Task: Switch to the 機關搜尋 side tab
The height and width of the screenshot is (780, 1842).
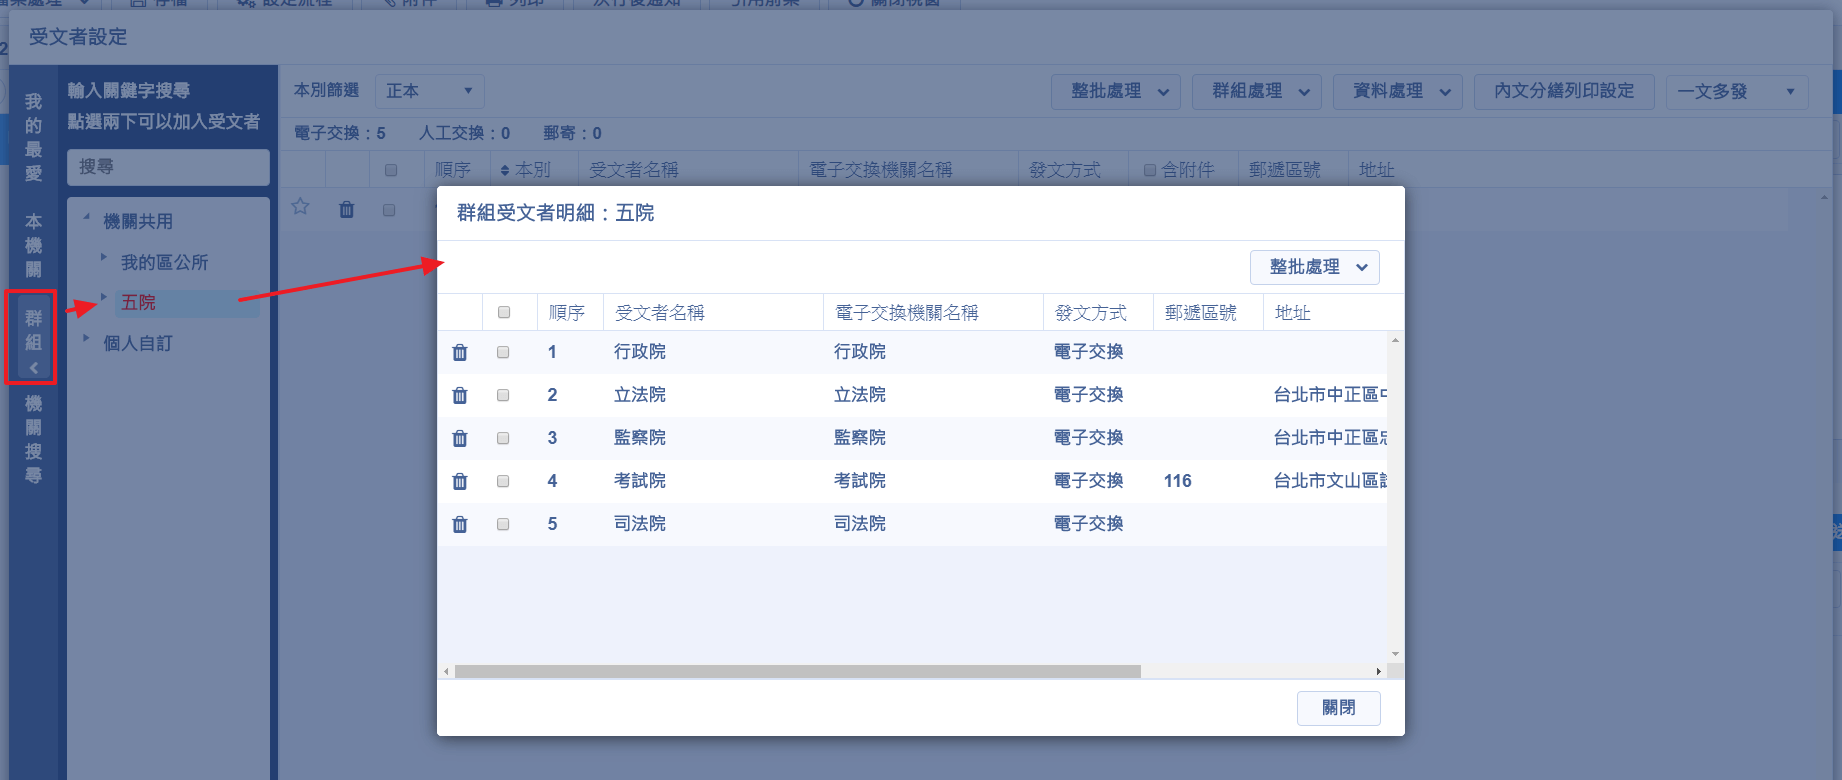Action: [33, 440]
